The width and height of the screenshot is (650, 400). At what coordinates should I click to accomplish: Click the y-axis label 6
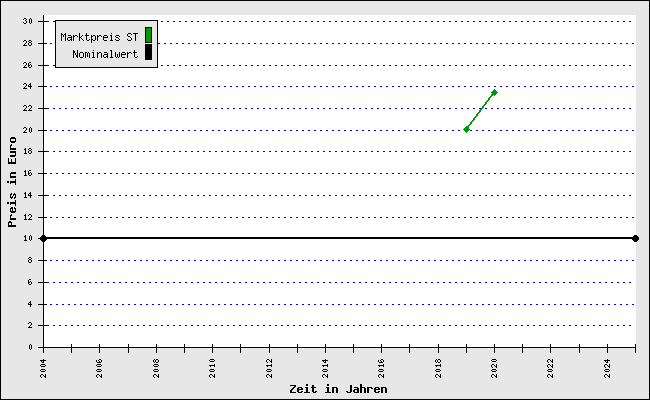click(30, 282)
